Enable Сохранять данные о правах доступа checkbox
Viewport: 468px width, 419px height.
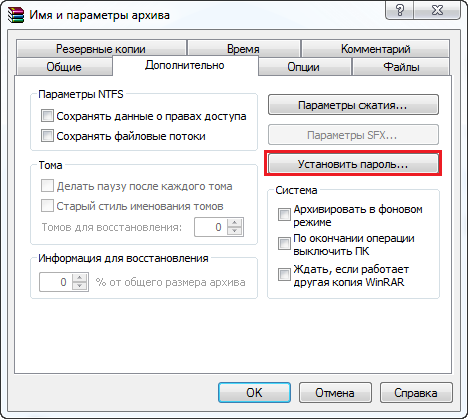47,116
